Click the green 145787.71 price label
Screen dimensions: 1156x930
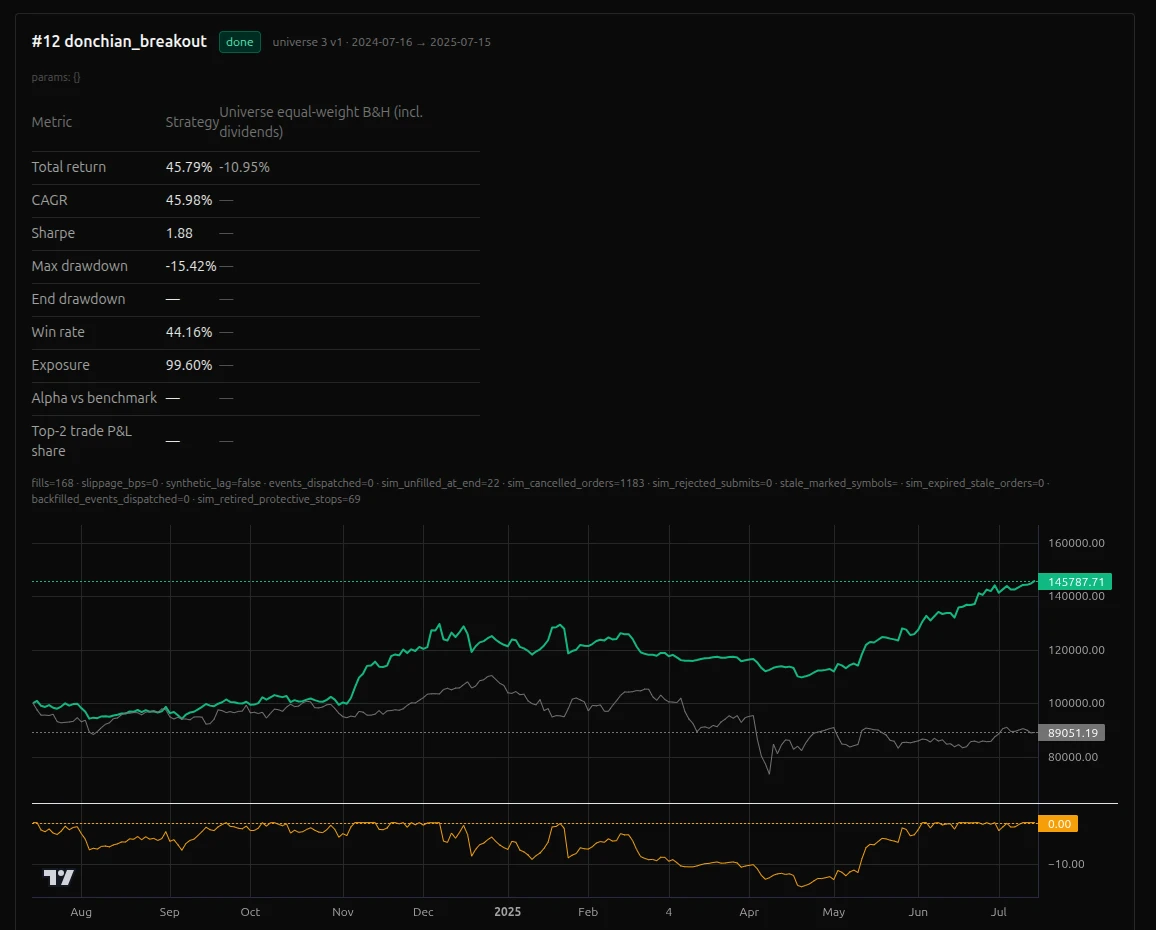click(1075, 582)
